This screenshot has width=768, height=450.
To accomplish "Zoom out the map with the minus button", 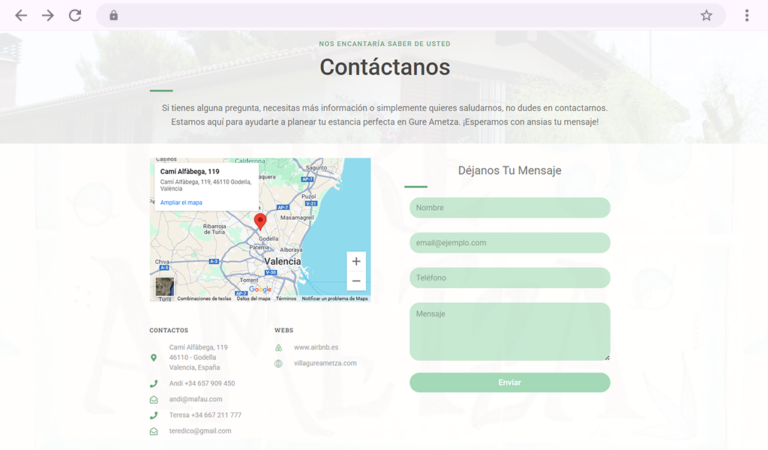I will (x=356, y=281).
